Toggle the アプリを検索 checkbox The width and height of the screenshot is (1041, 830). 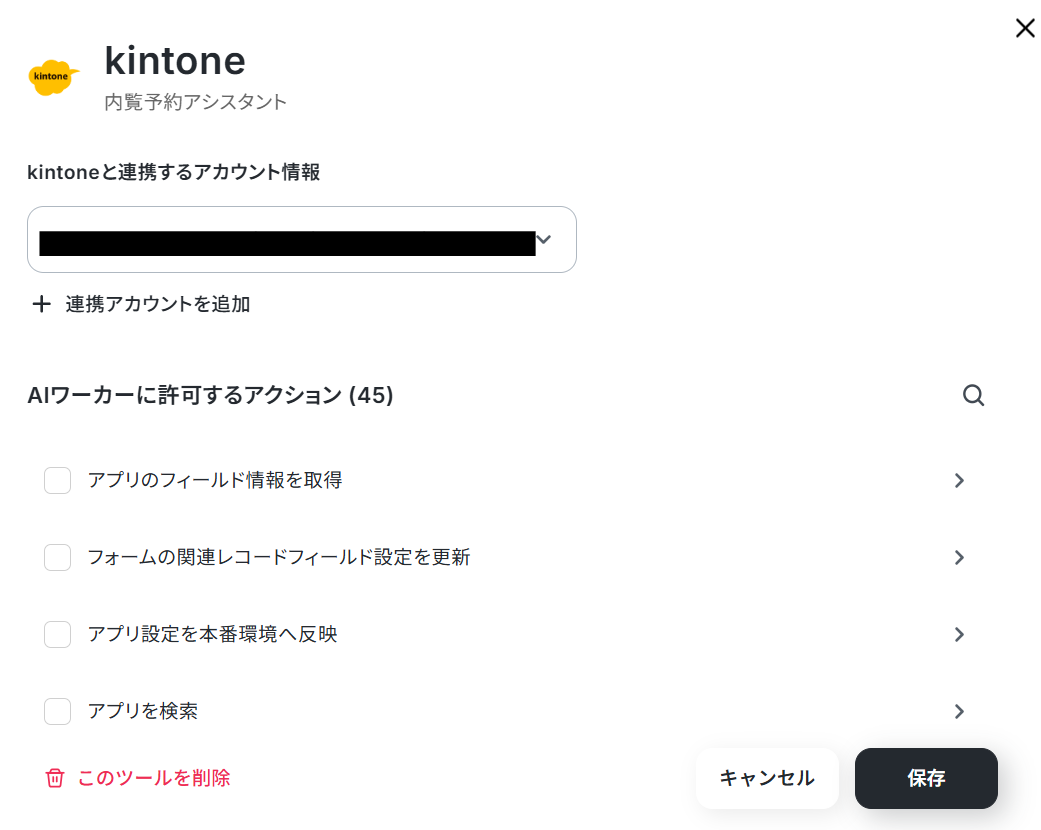pyautogui.click(x=58, y=711)
